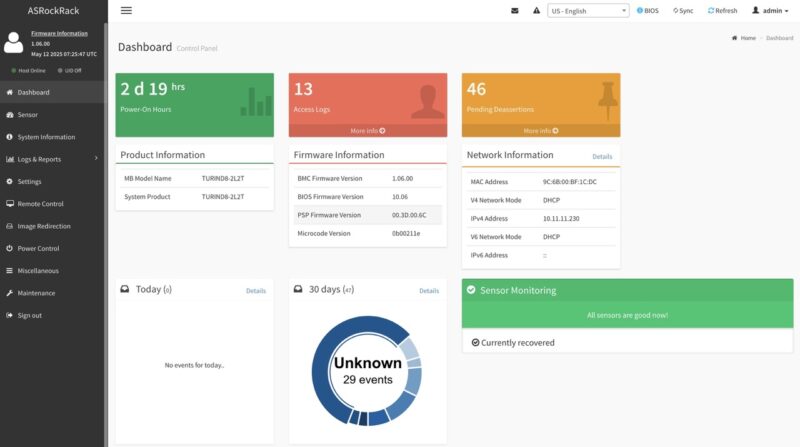
Task: Click the Currently recovered check icon
Action: [x=475, y=342]
